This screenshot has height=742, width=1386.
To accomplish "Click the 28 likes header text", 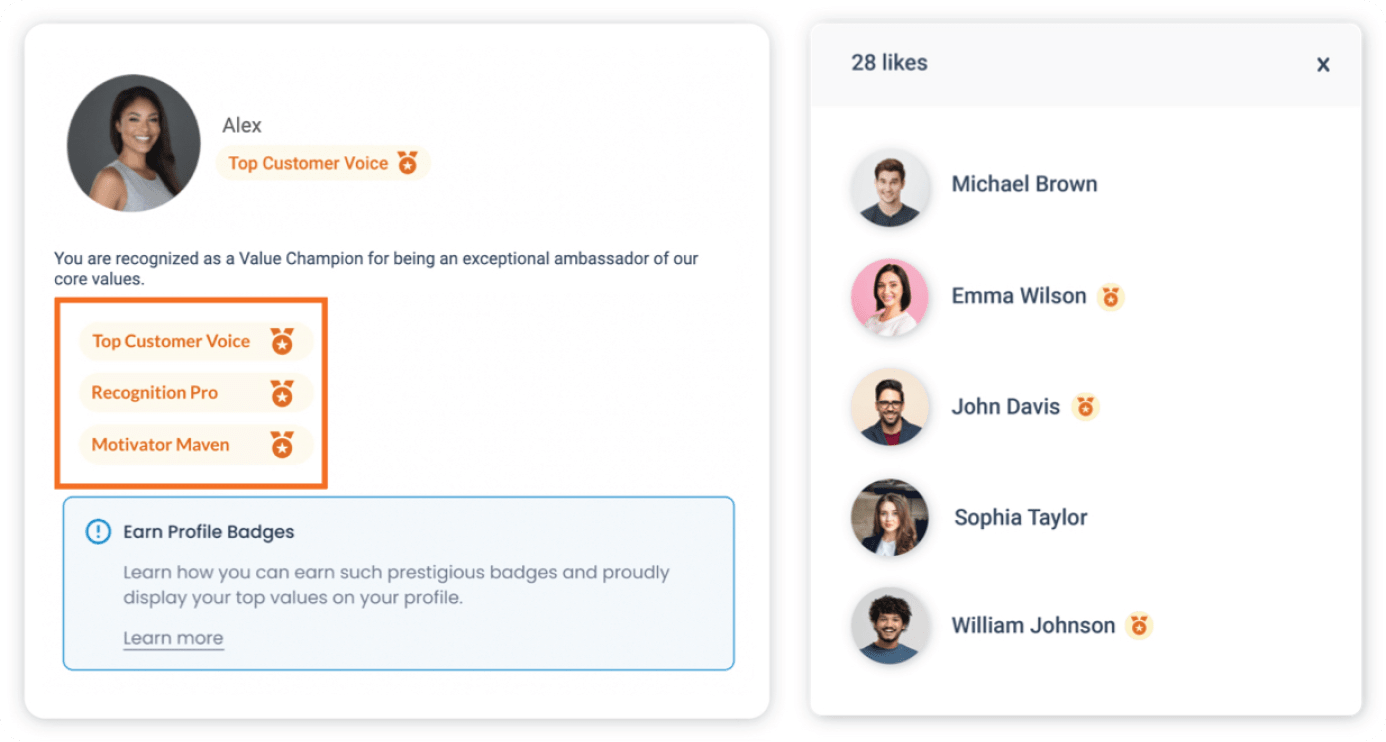I will [889, 63].
